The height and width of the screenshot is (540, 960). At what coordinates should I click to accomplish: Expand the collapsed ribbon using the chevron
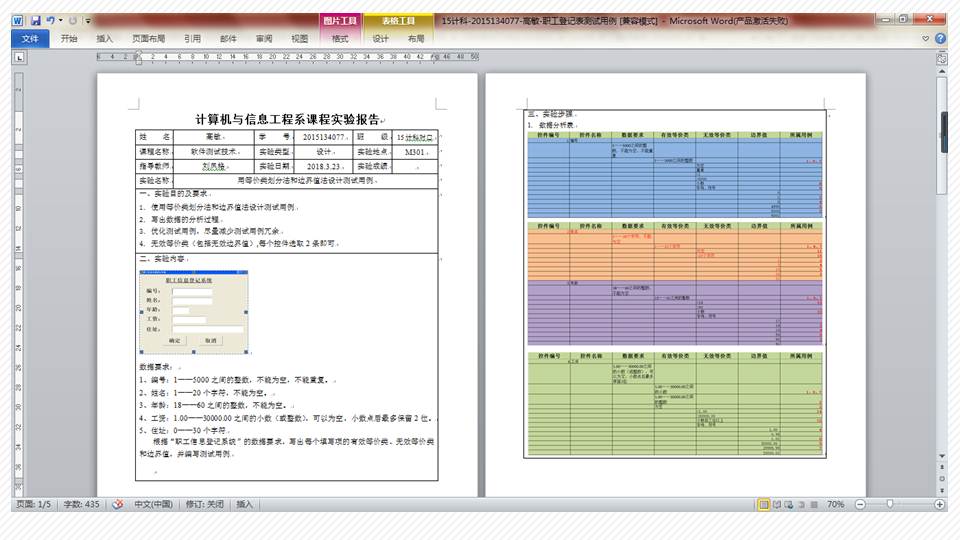[925, 39]
